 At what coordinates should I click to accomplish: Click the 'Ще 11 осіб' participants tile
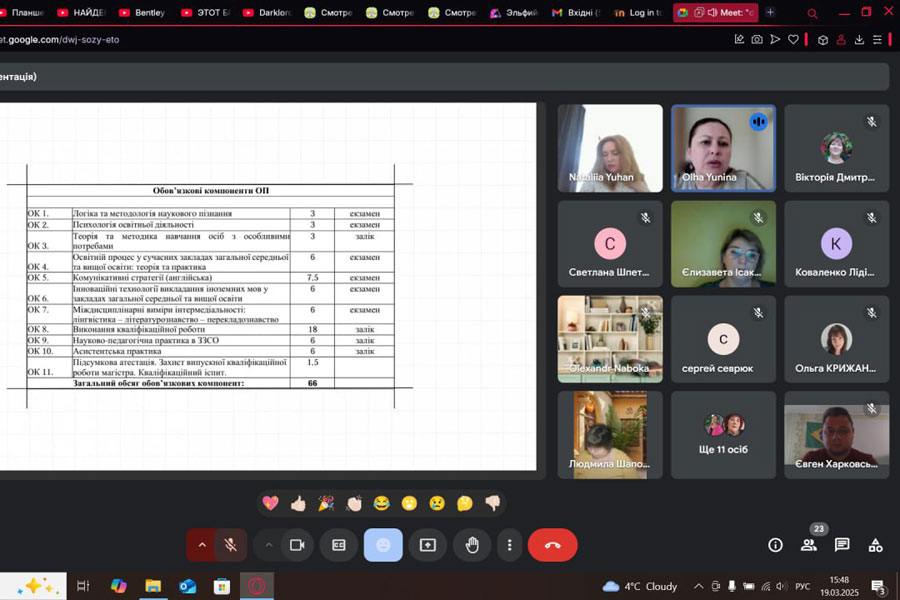723,435
